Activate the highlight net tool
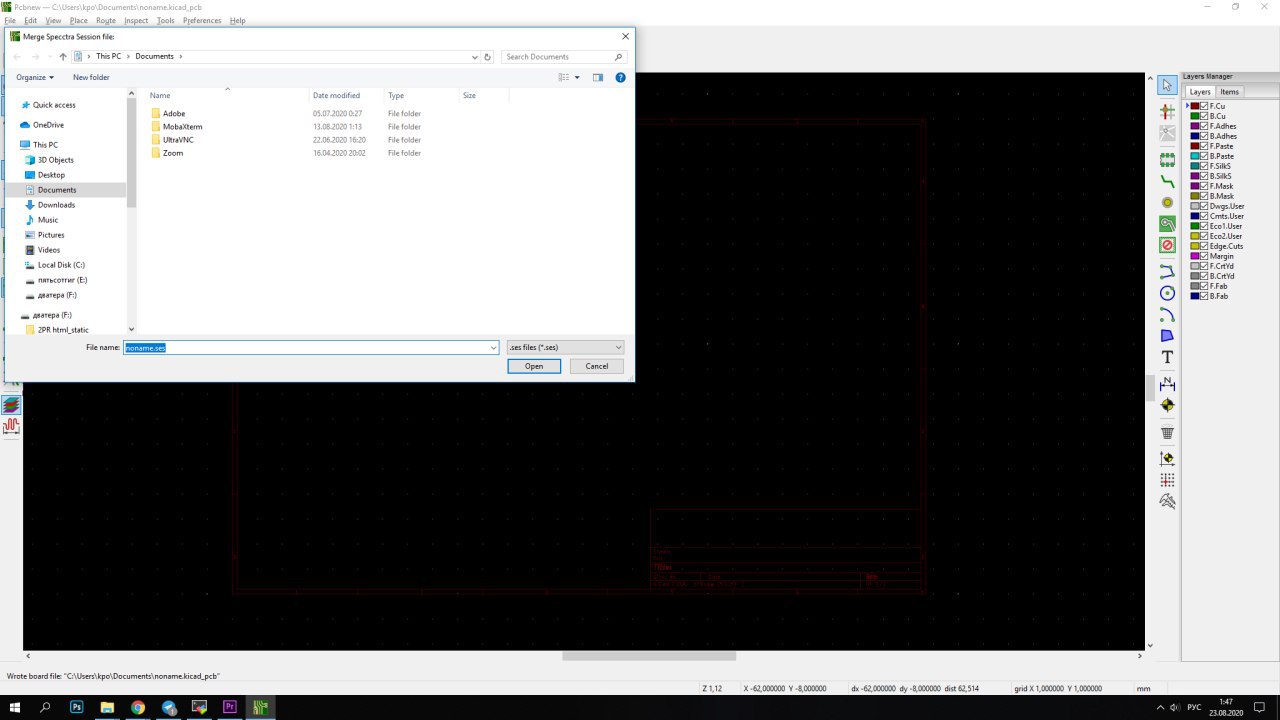The width and height of the screenshot is (1280, 720). 1167,112
